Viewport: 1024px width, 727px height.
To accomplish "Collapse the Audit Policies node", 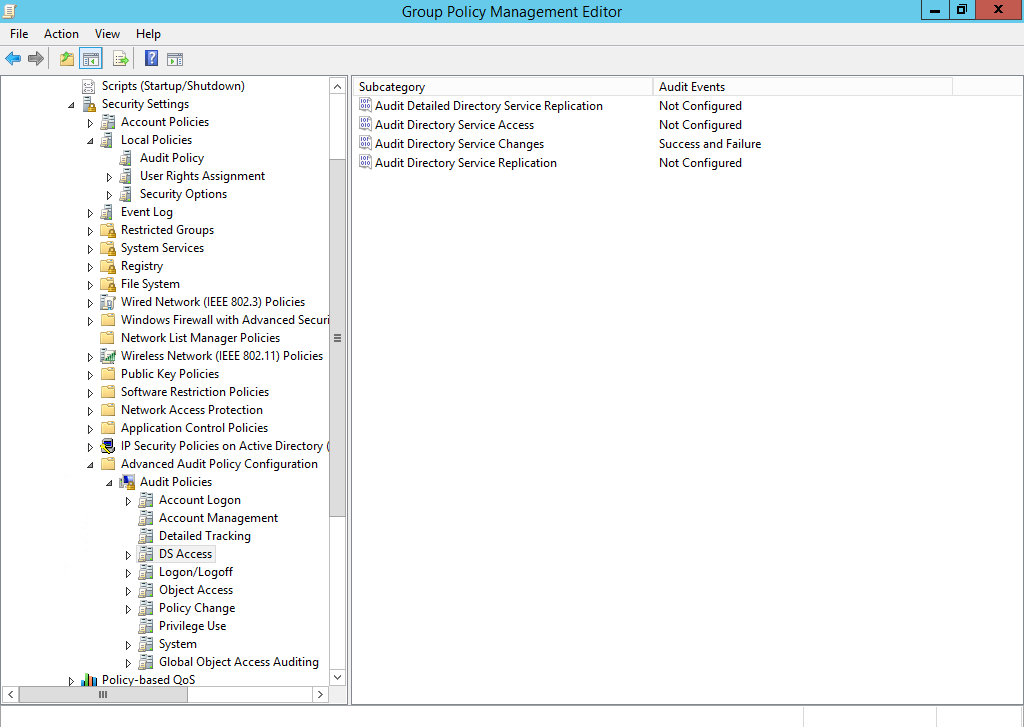I will pos(109,483).
